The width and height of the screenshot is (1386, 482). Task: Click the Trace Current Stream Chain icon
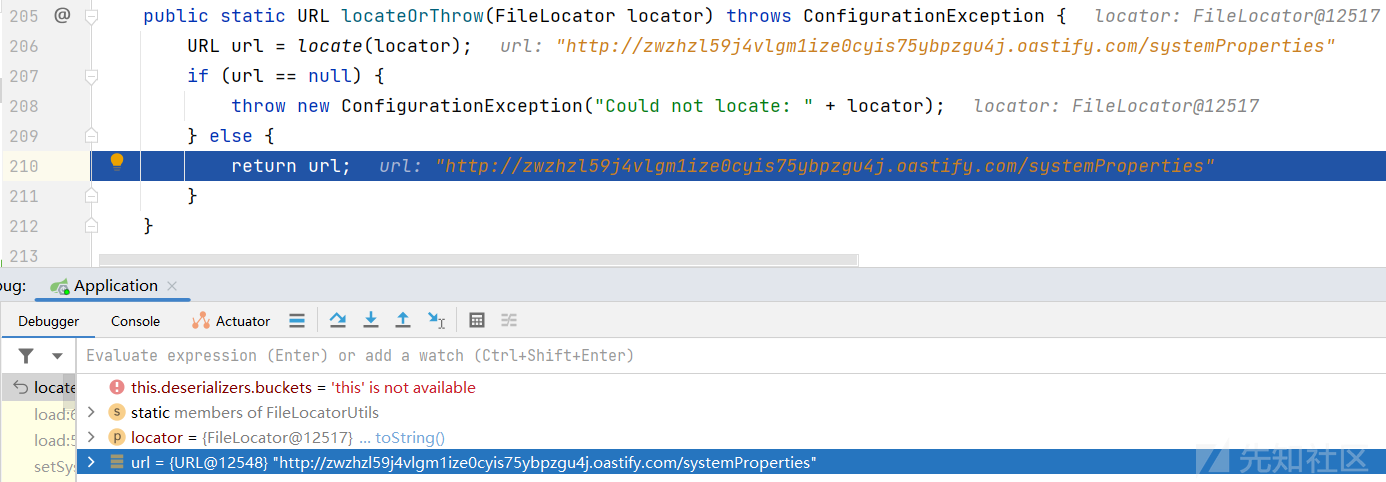tap(509, 320)
